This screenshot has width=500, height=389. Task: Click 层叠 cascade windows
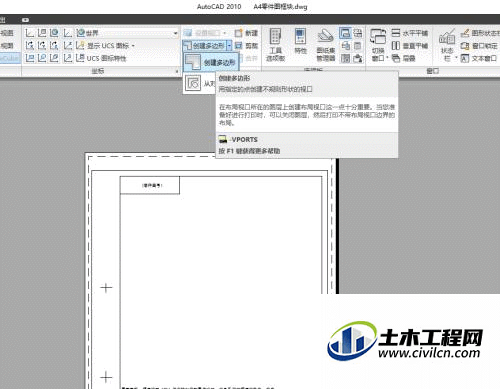pyautogui.click(x=403, y=58)
